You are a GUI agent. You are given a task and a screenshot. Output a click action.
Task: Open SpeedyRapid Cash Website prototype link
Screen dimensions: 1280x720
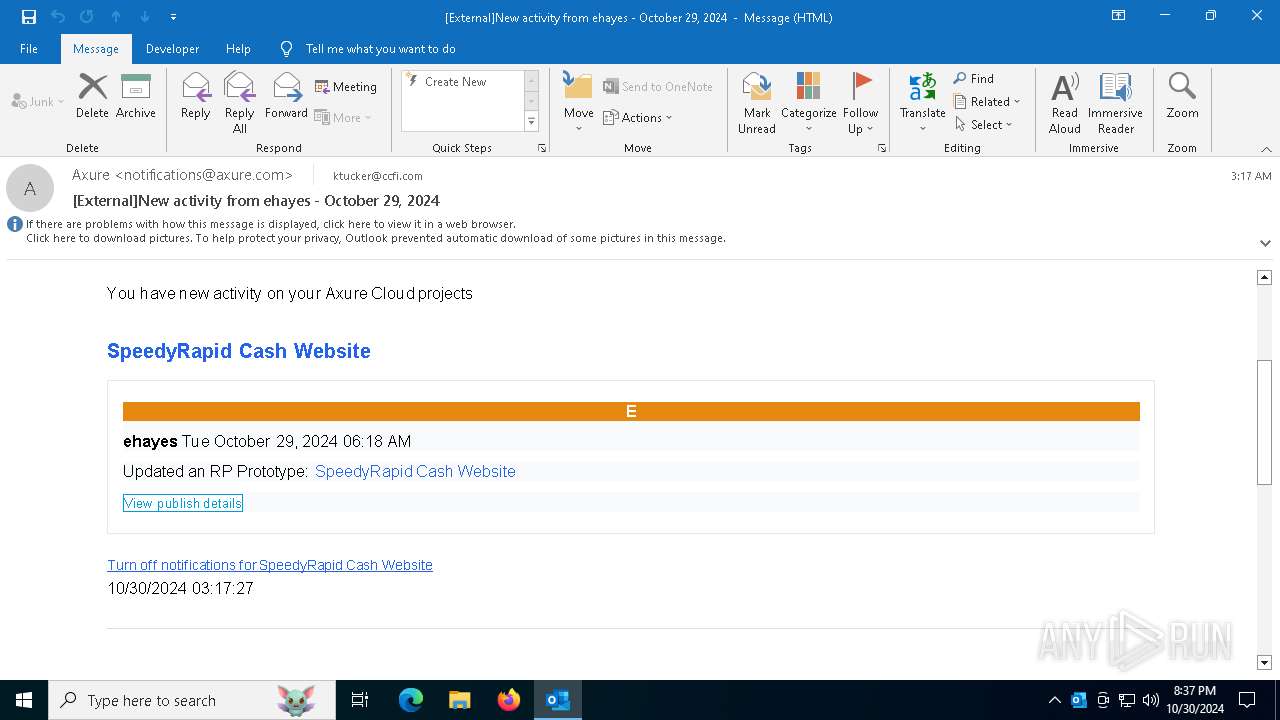coord(415,471)
